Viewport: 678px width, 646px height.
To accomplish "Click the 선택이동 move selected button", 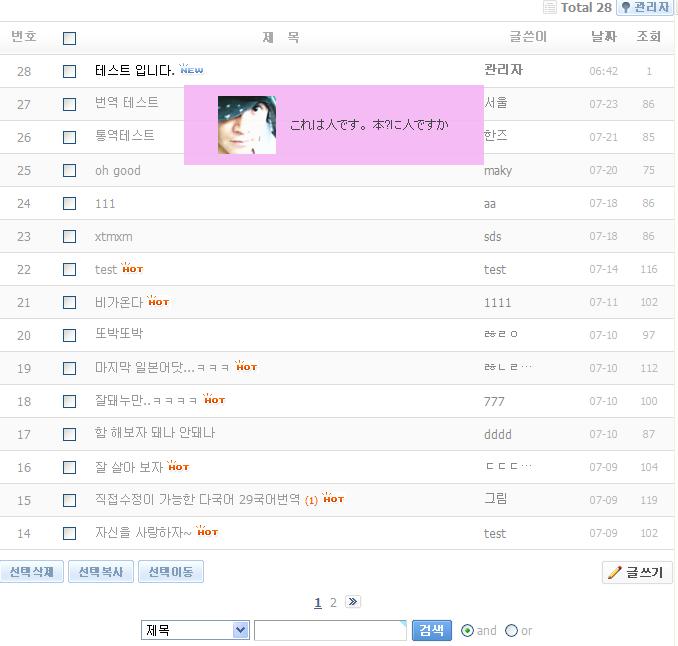I will 171,572.
